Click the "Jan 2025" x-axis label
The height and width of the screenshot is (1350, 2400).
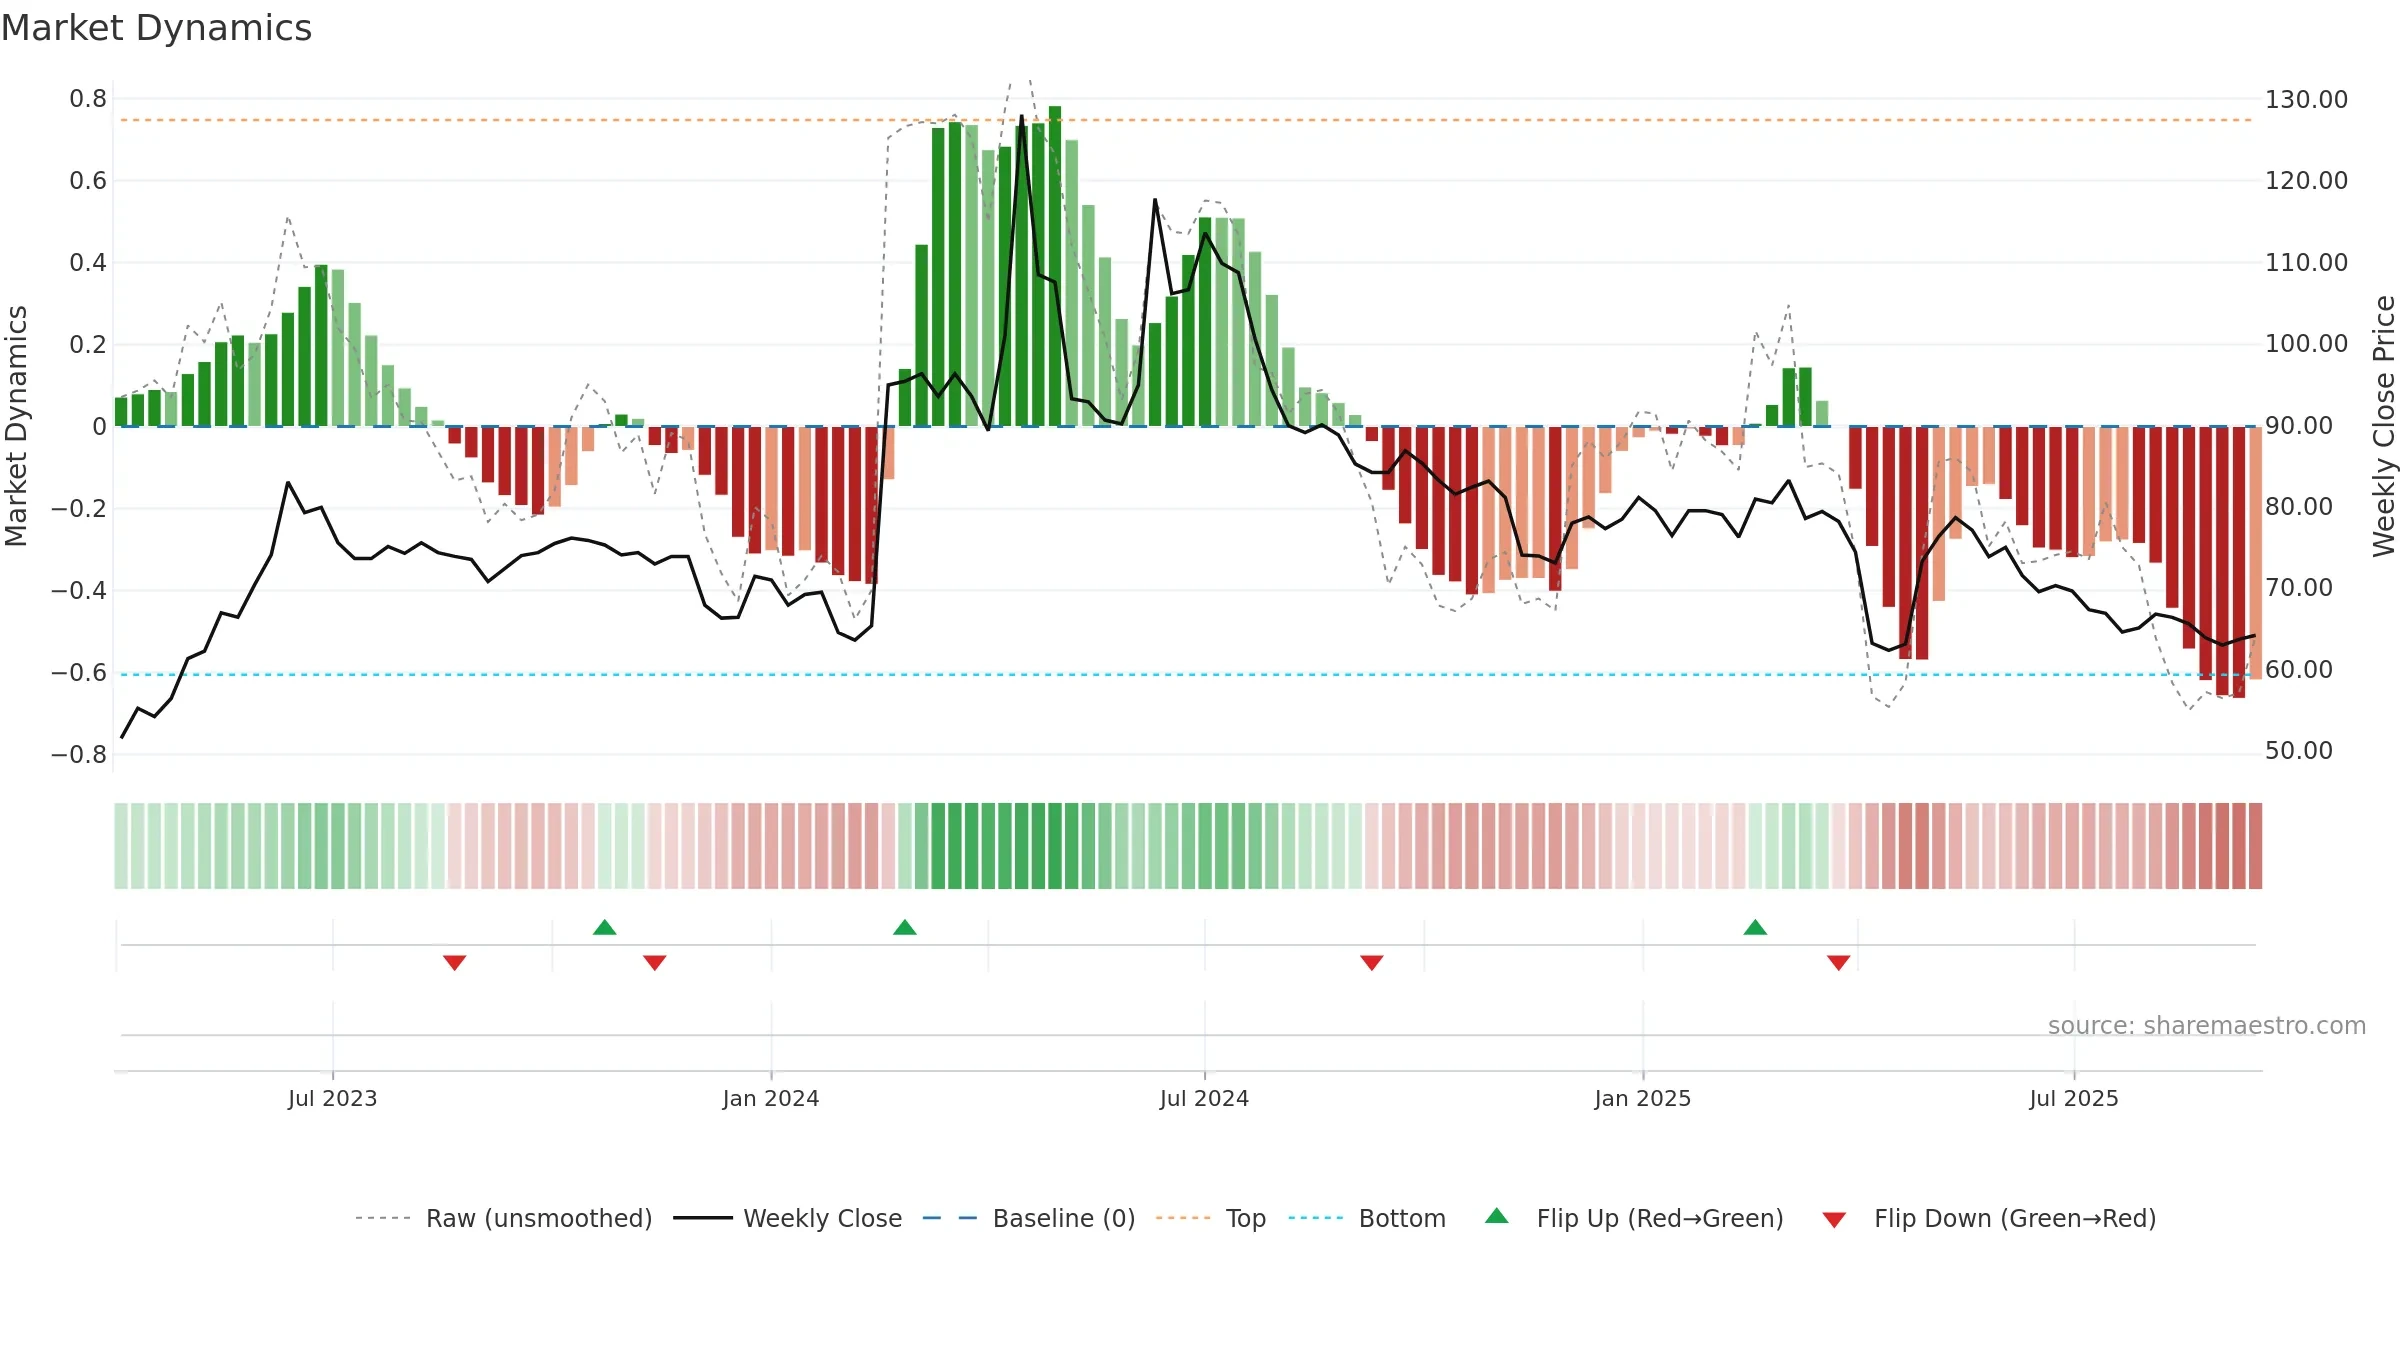pyautogui.click(x=1643, y=1098)
